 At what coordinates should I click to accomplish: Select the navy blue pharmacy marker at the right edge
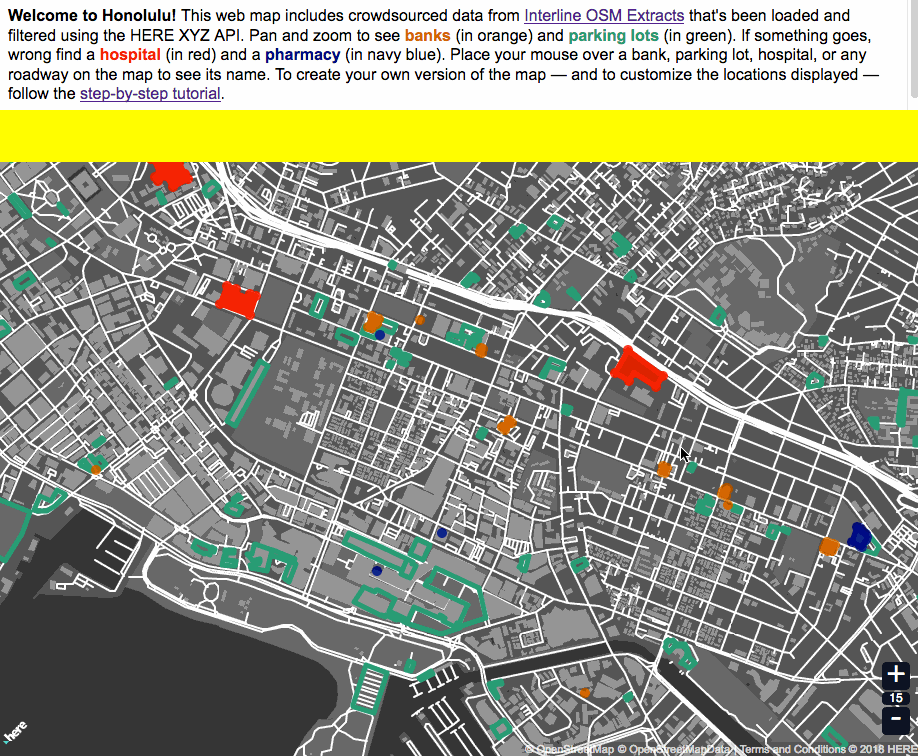coord(860,537)
